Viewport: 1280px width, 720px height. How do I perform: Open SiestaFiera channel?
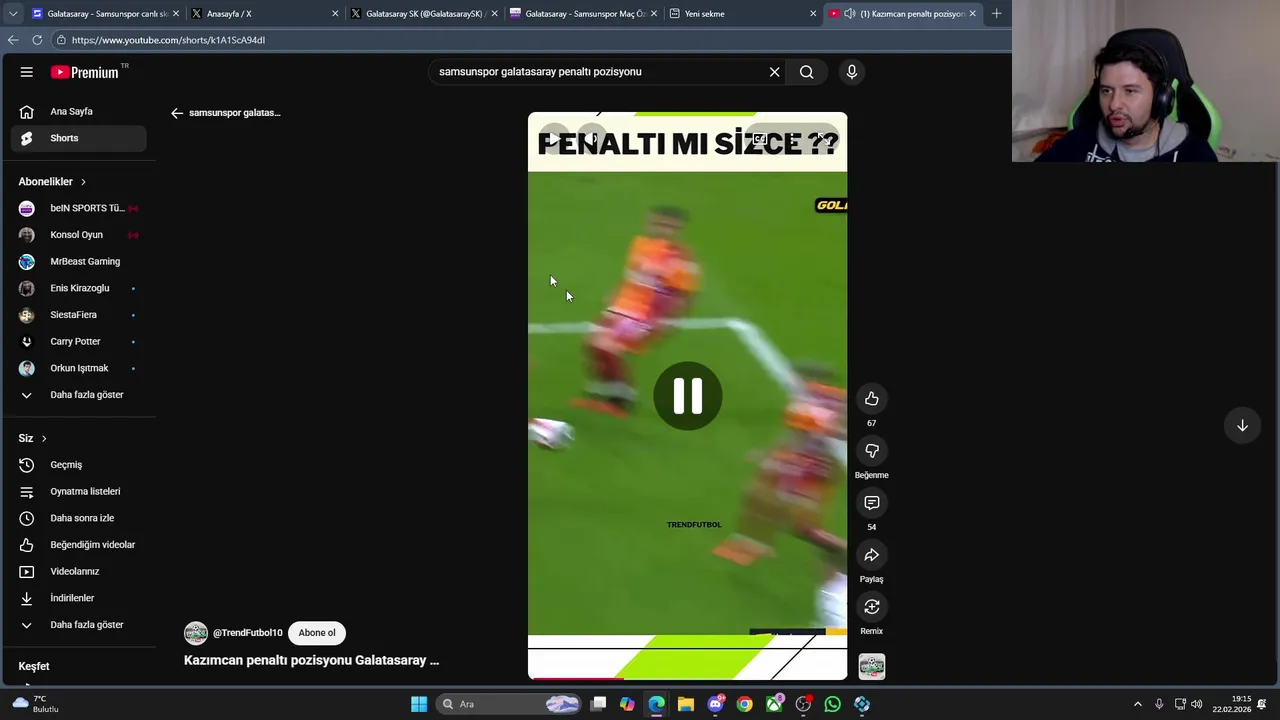78,315
